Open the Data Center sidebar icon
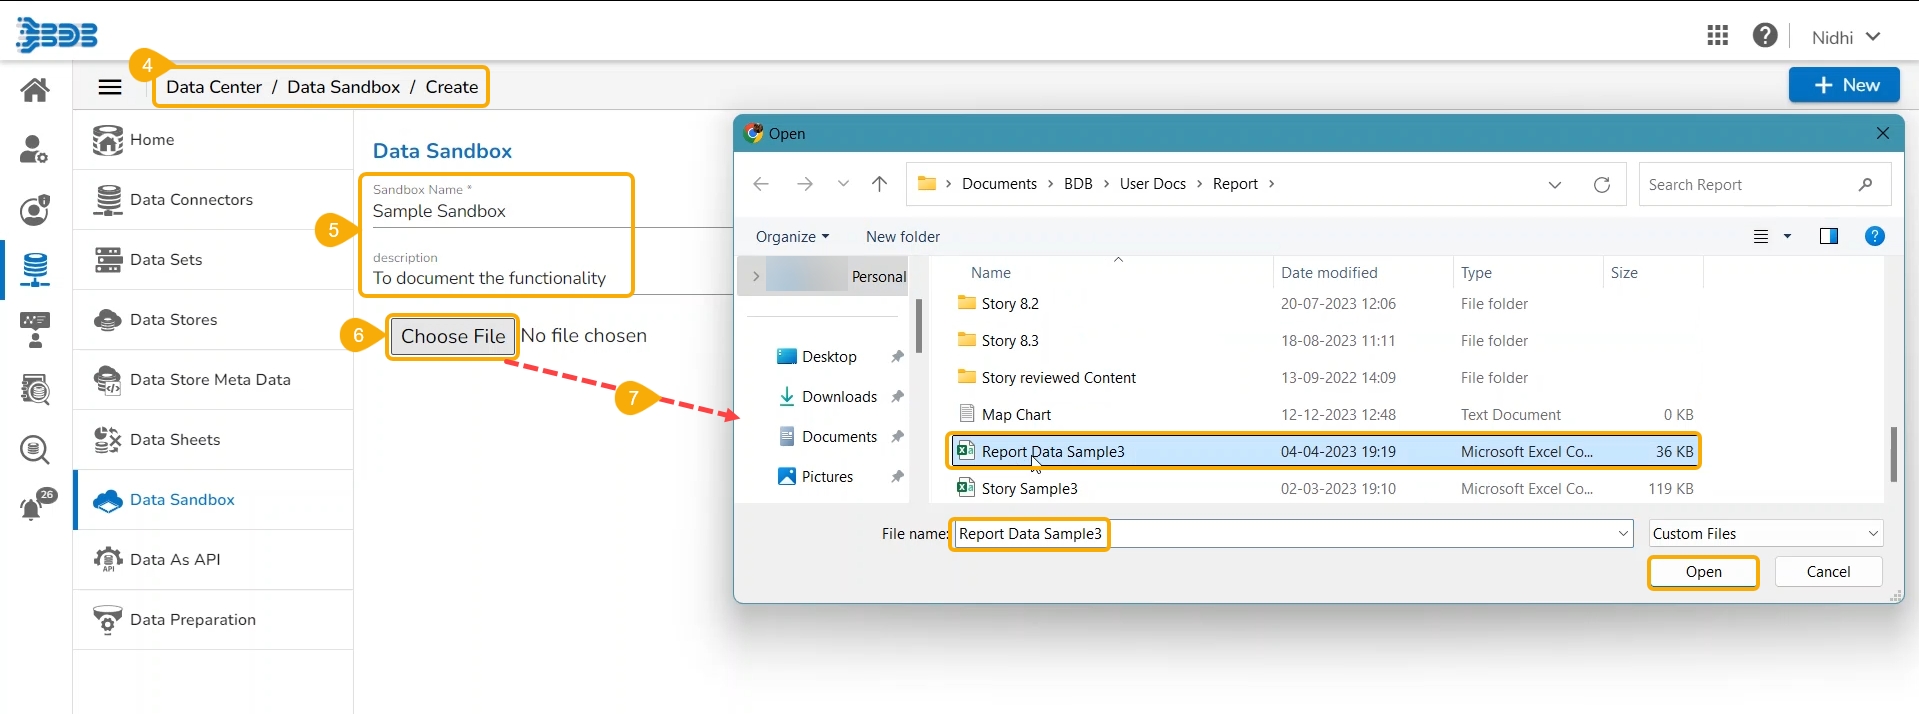The image size is (1919, 714). [35, 269]
